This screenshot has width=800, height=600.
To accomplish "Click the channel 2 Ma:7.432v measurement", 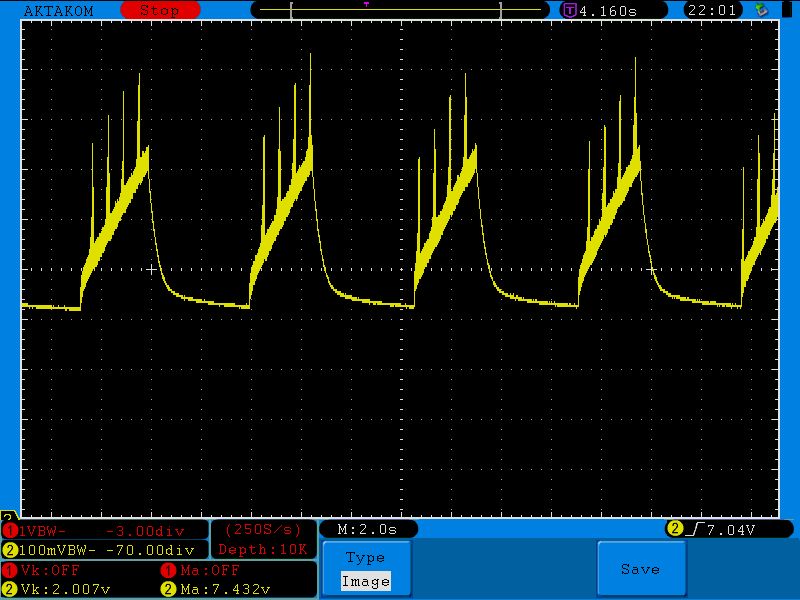I will click(x=225, y=589).
